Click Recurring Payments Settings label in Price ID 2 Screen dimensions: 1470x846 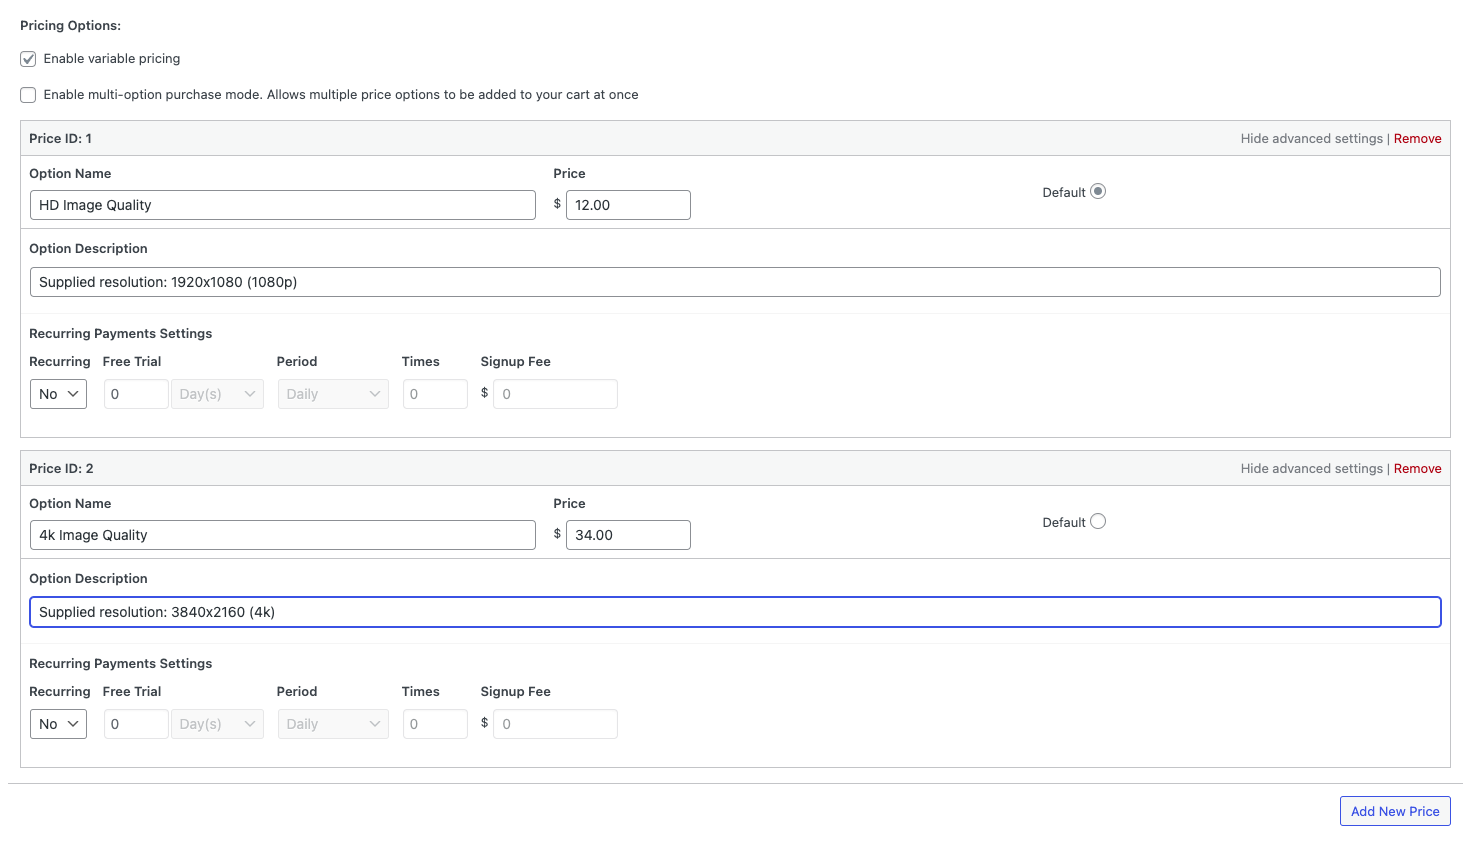120,664
